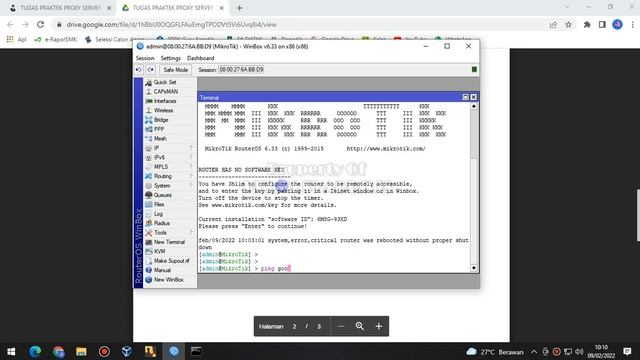The width and height of the screenshot is (640, 360).
Task: Click the magnifier zoom reset icon
Action: click(360, 326)
